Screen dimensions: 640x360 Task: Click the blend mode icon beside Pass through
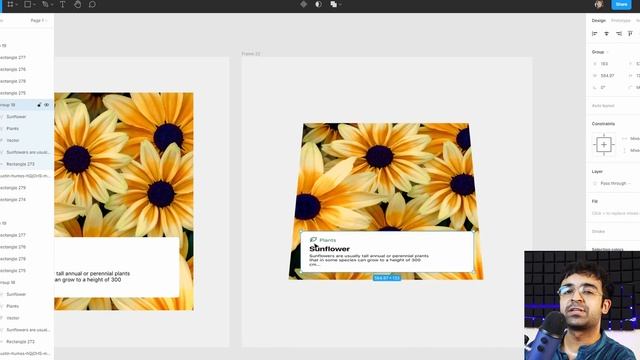coord(595,184)
